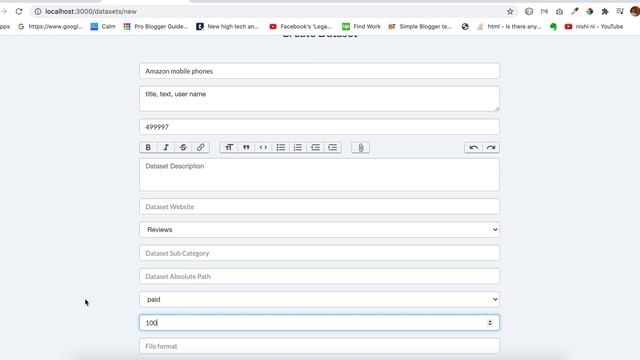Image resolution: width=640 pixels, height=360 pixels.
Task: Open the html - Is there any bookmark
Action: click(x=509, y=27)
